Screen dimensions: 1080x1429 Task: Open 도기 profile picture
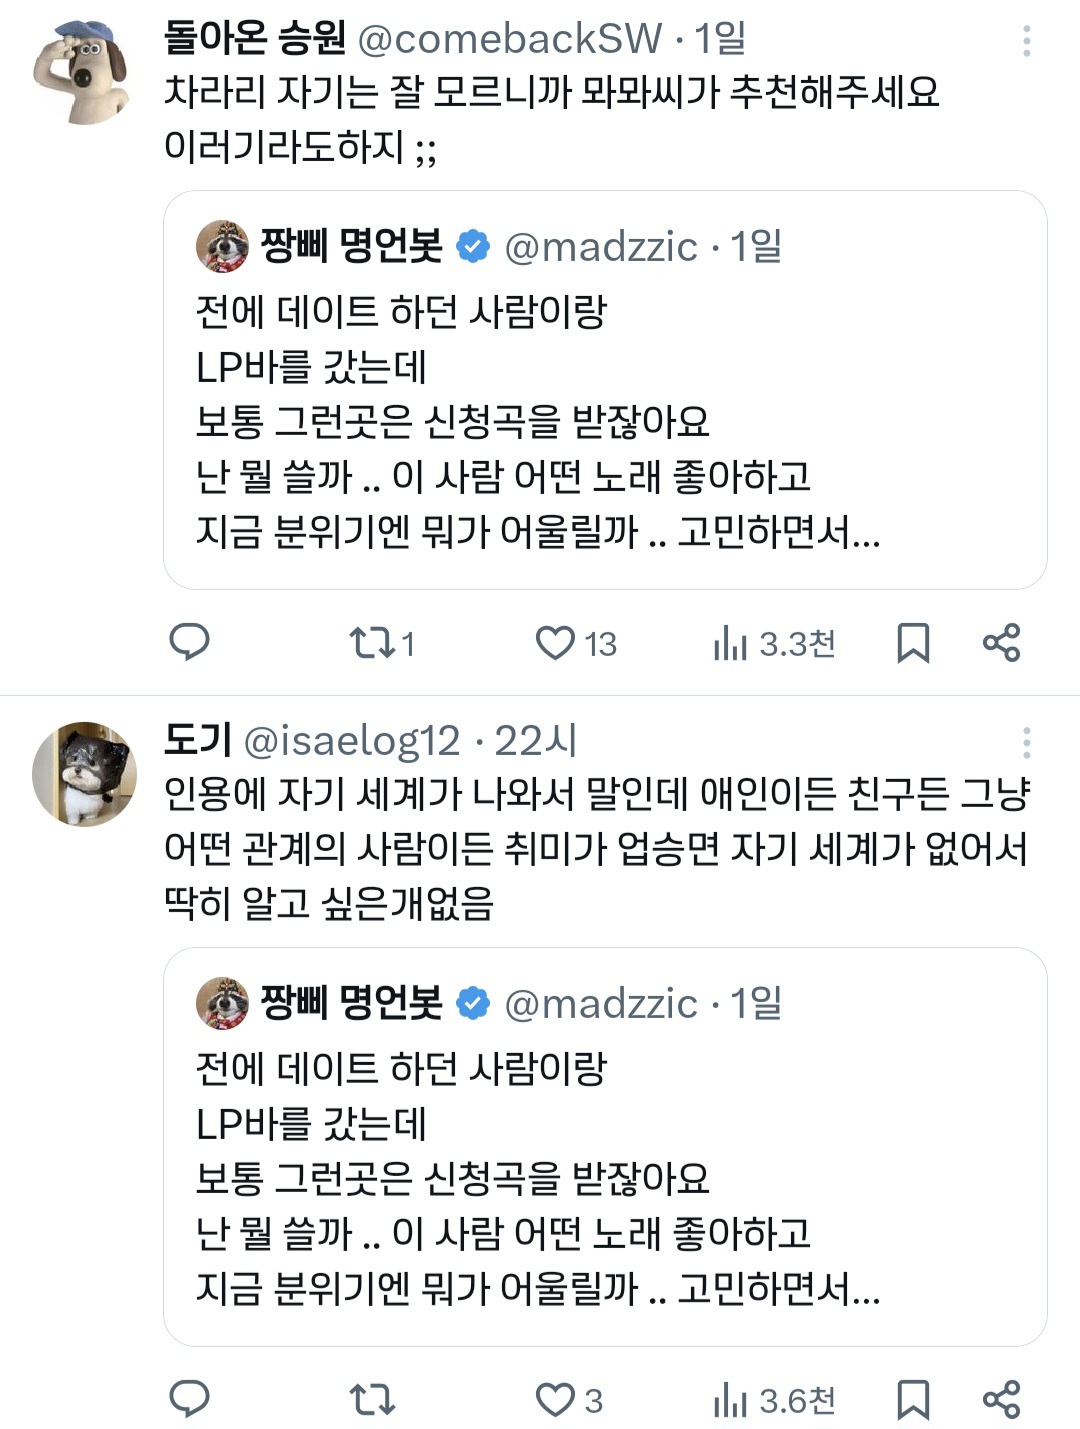point(84,773)
